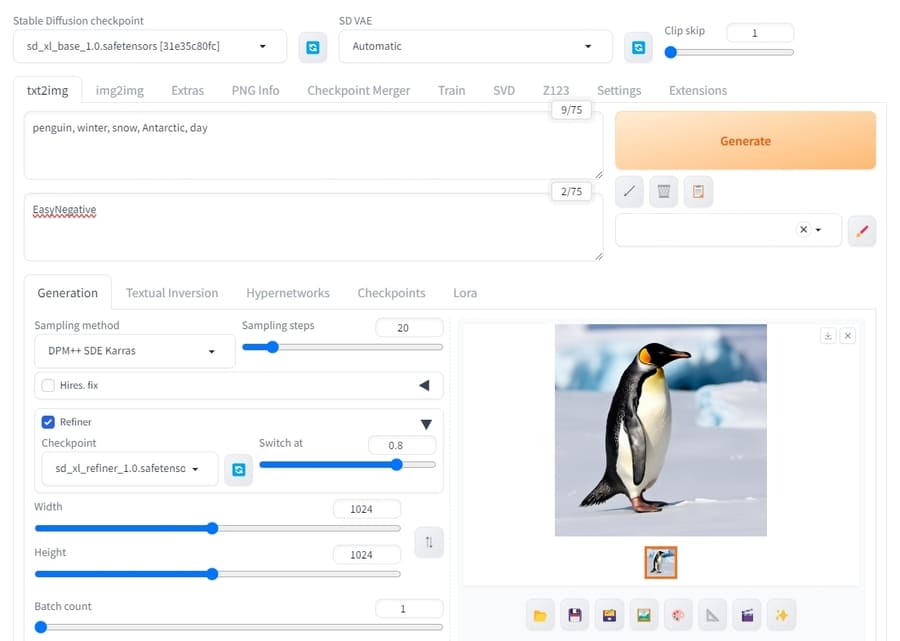
Task: Click into the positive prompt text box
Action: click(x=313, y=146)
